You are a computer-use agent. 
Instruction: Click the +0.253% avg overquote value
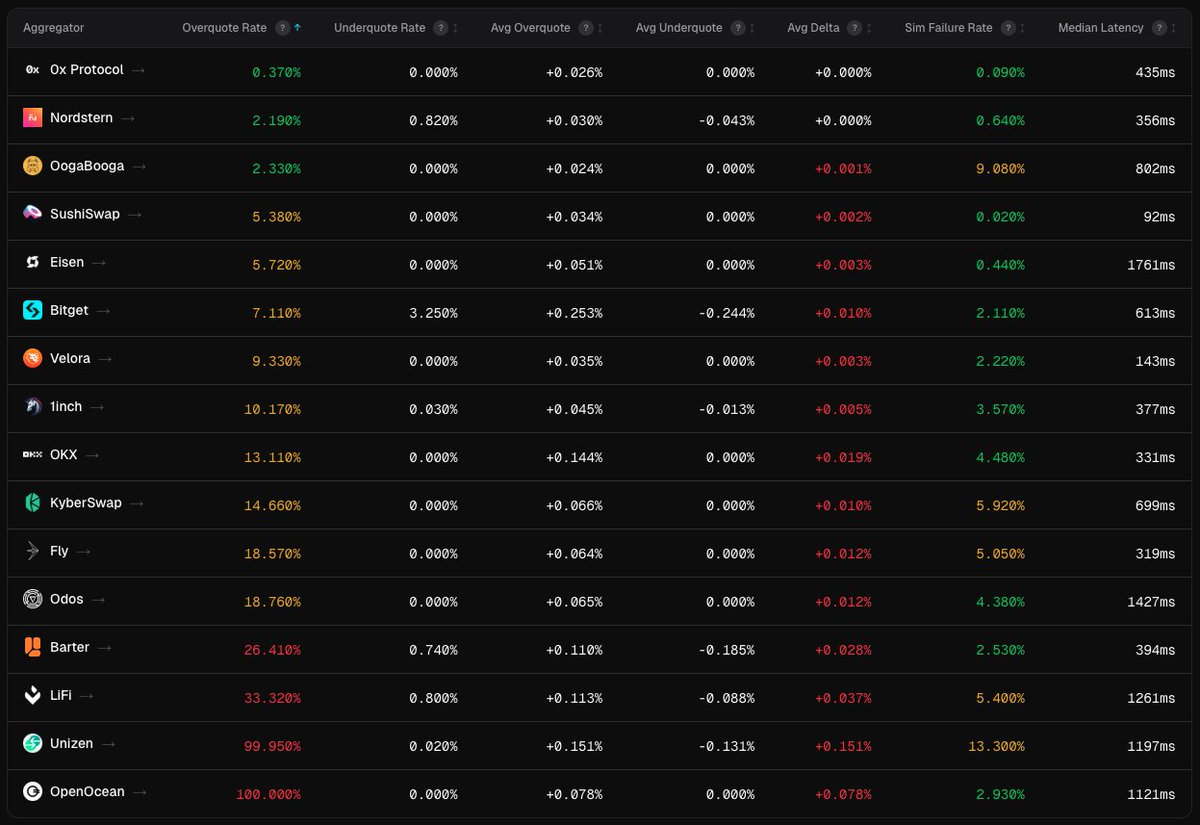click(574, 313)
